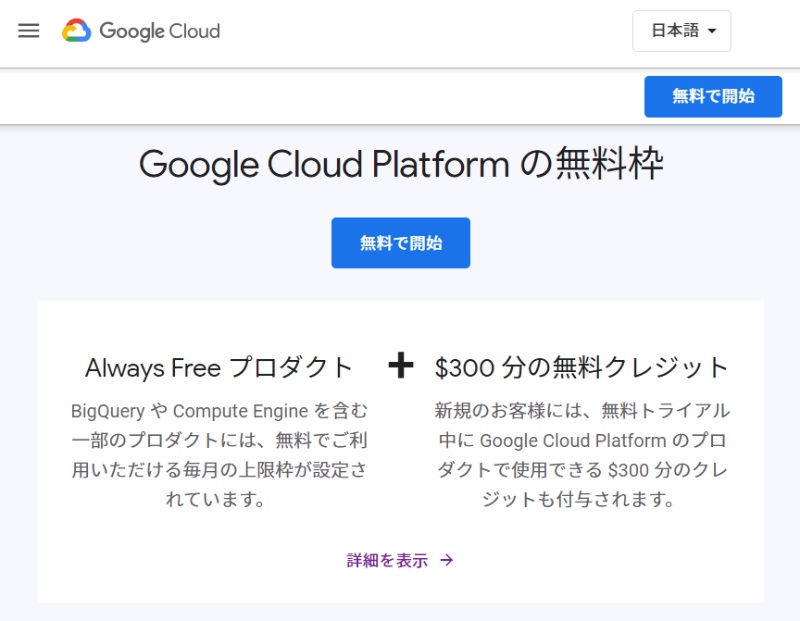Viewport: 800px width, 621px height.
Task: Click the Google Cloud wordmark text
Action: pos(159,31)
